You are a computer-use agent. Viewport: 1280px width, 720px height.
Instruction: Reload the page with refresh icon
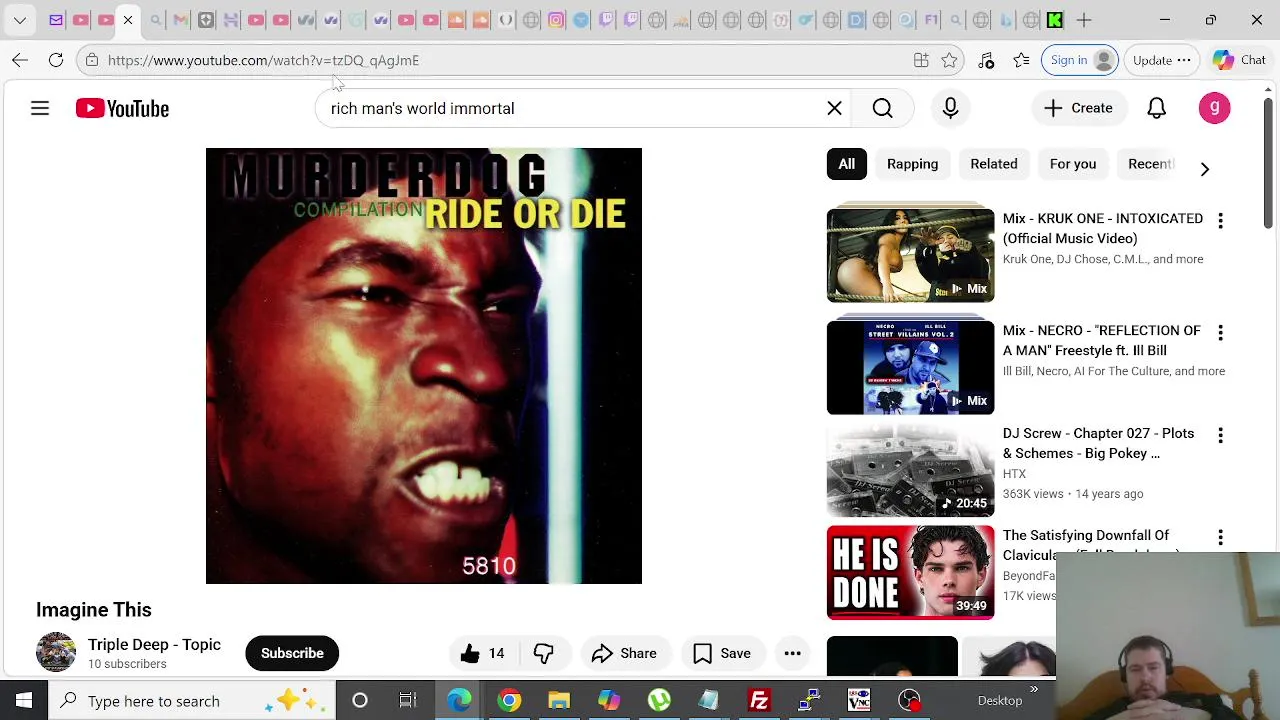tap(56, 60)
